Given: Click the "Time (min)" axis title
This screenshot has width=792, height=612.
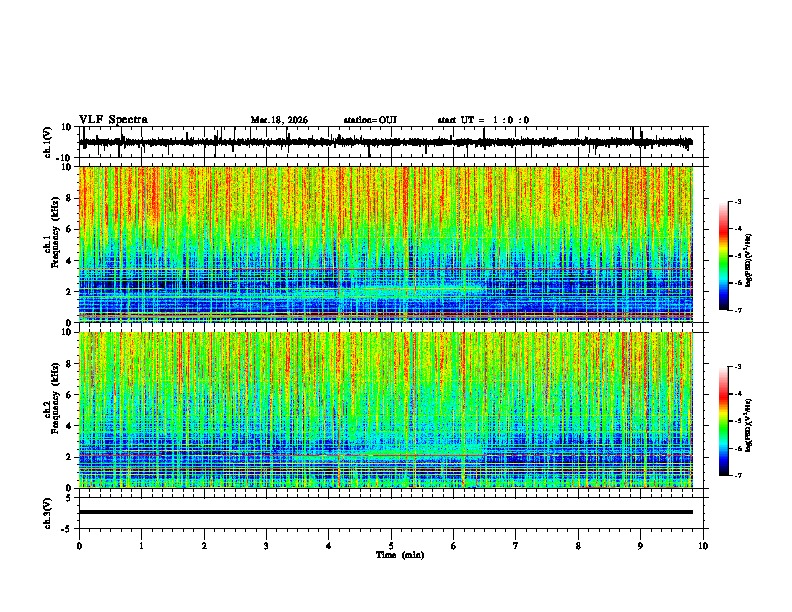Looking at the screenshot, I should [400, 555].
